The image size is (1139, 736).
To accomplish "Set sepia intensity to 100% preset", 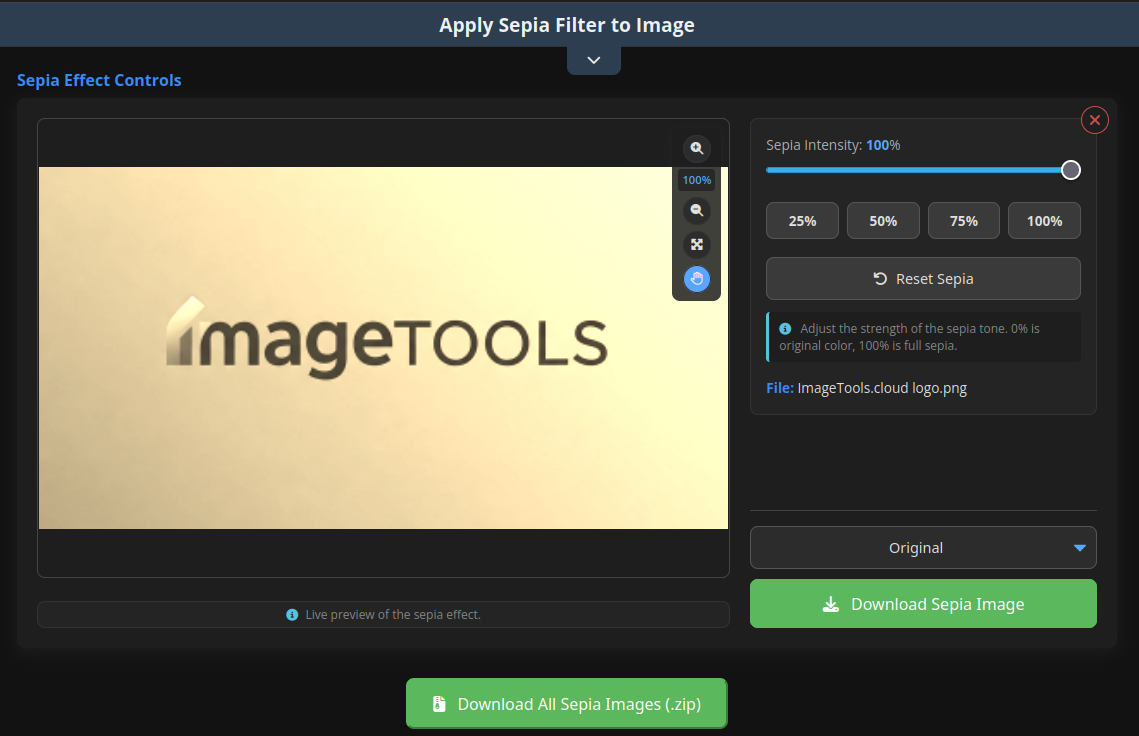I will 1044,221.
